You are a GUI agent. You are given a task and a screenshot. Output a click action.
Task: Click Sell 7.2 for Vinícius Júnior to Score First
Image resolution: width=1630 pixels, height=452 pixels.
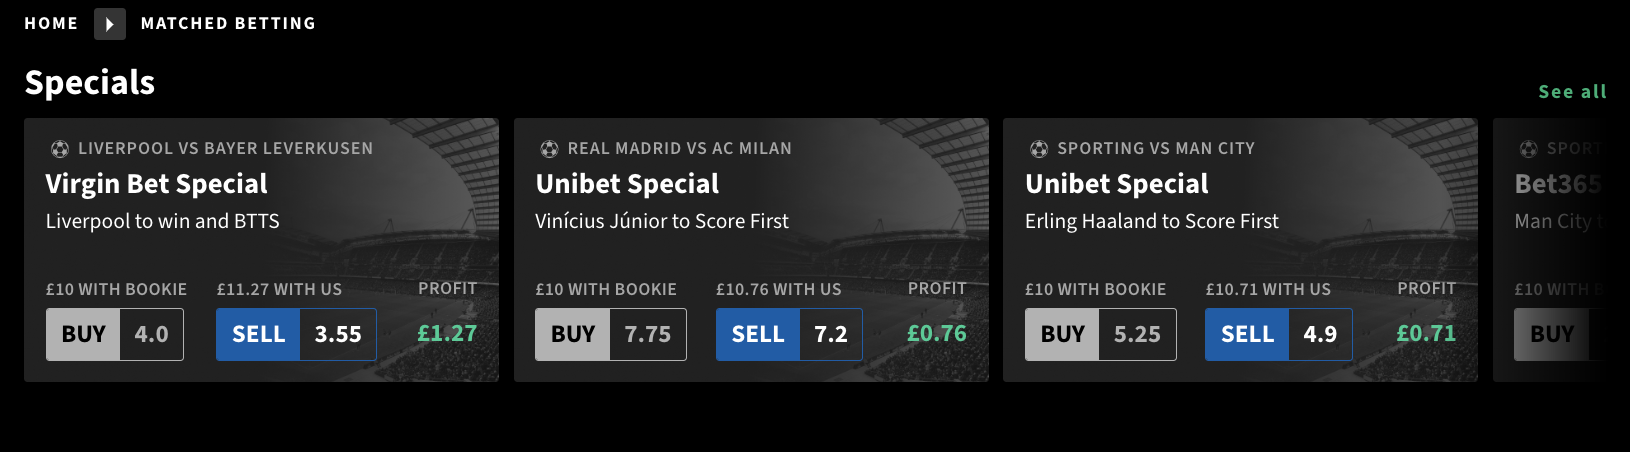789,334
